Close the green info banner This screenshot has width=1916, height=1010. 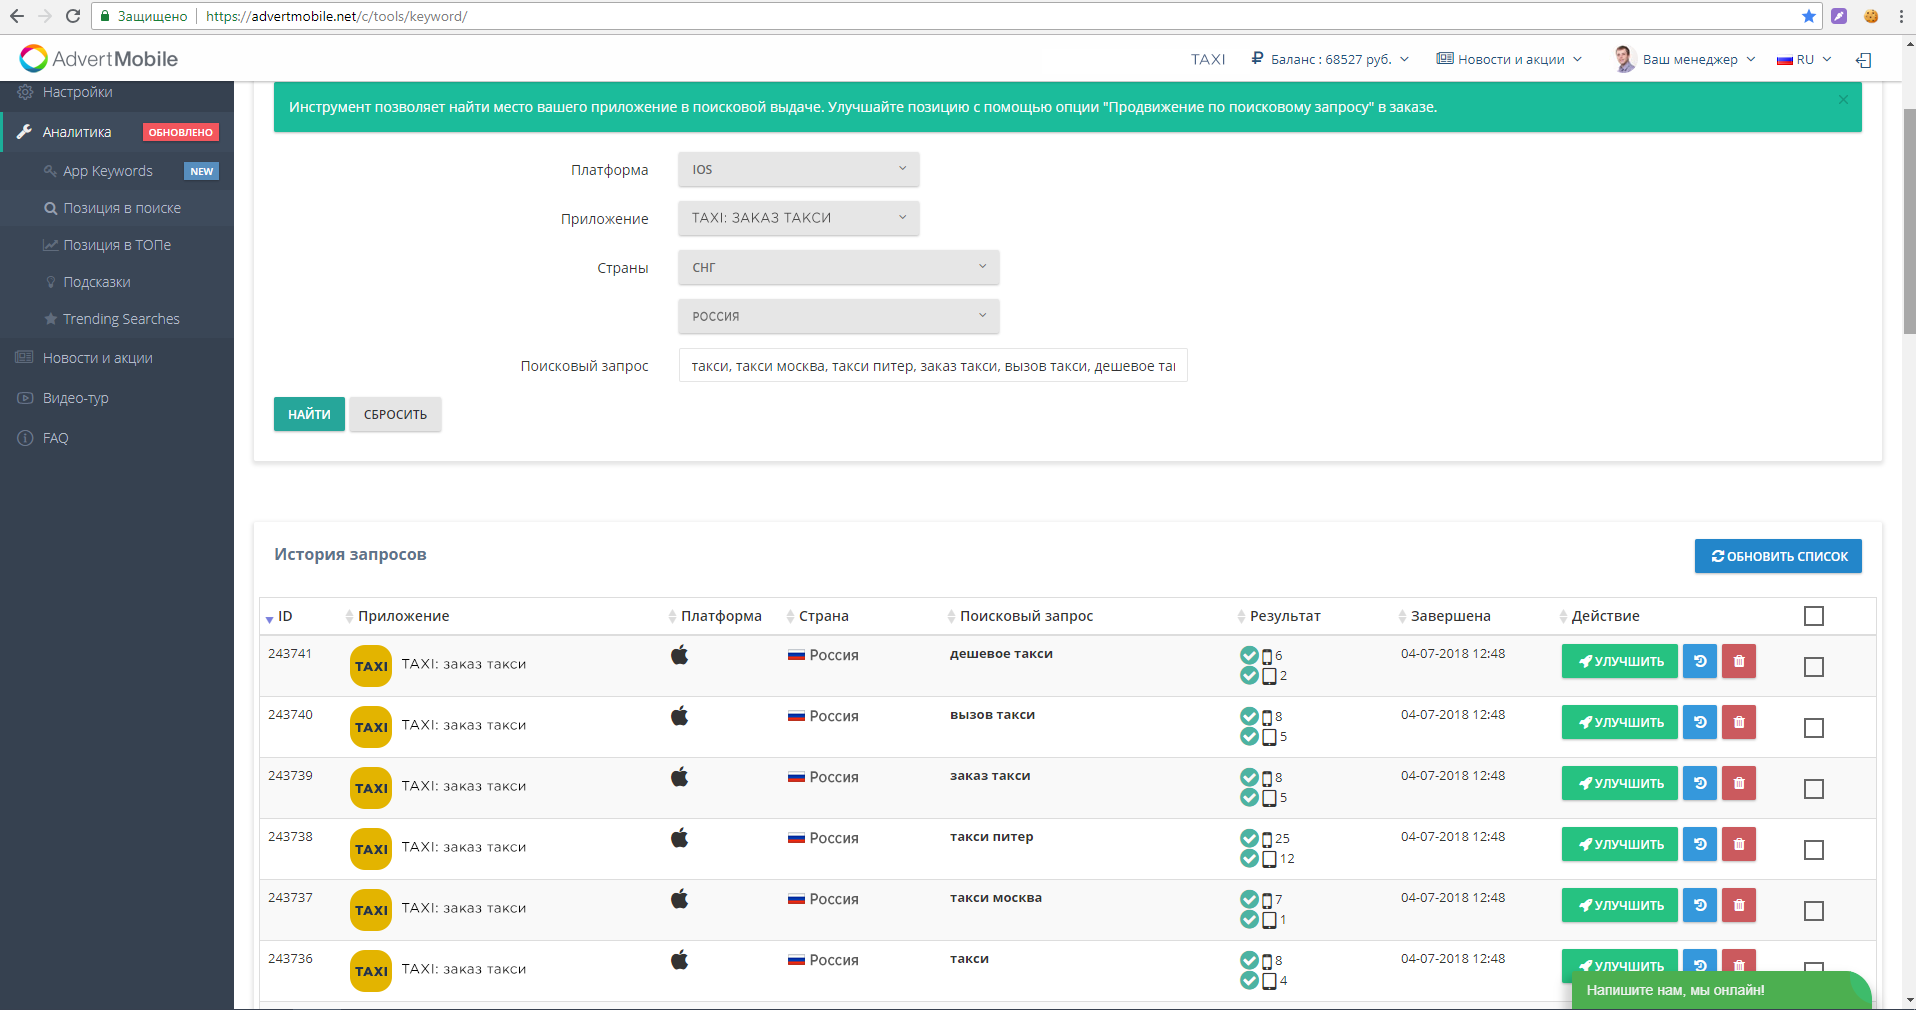1843,99
